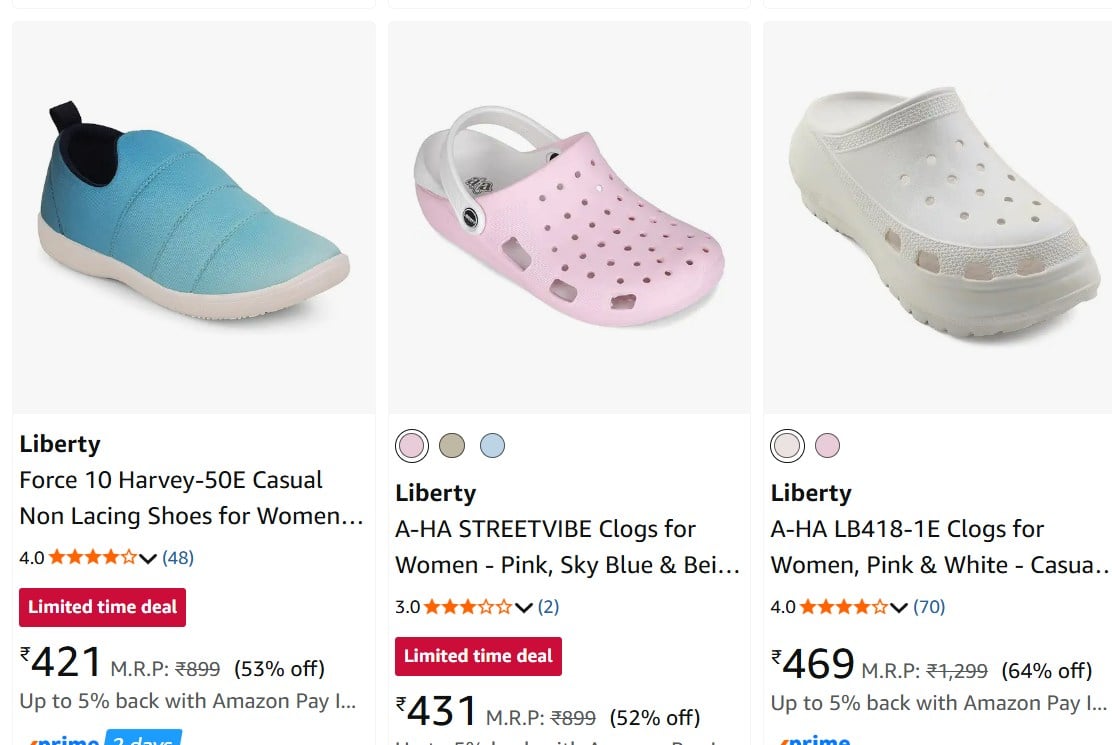Viewport: 1112px width, 745px height.
Task: Select pink color swatch for LB418-1E clogs
Action: coord(827,446)
